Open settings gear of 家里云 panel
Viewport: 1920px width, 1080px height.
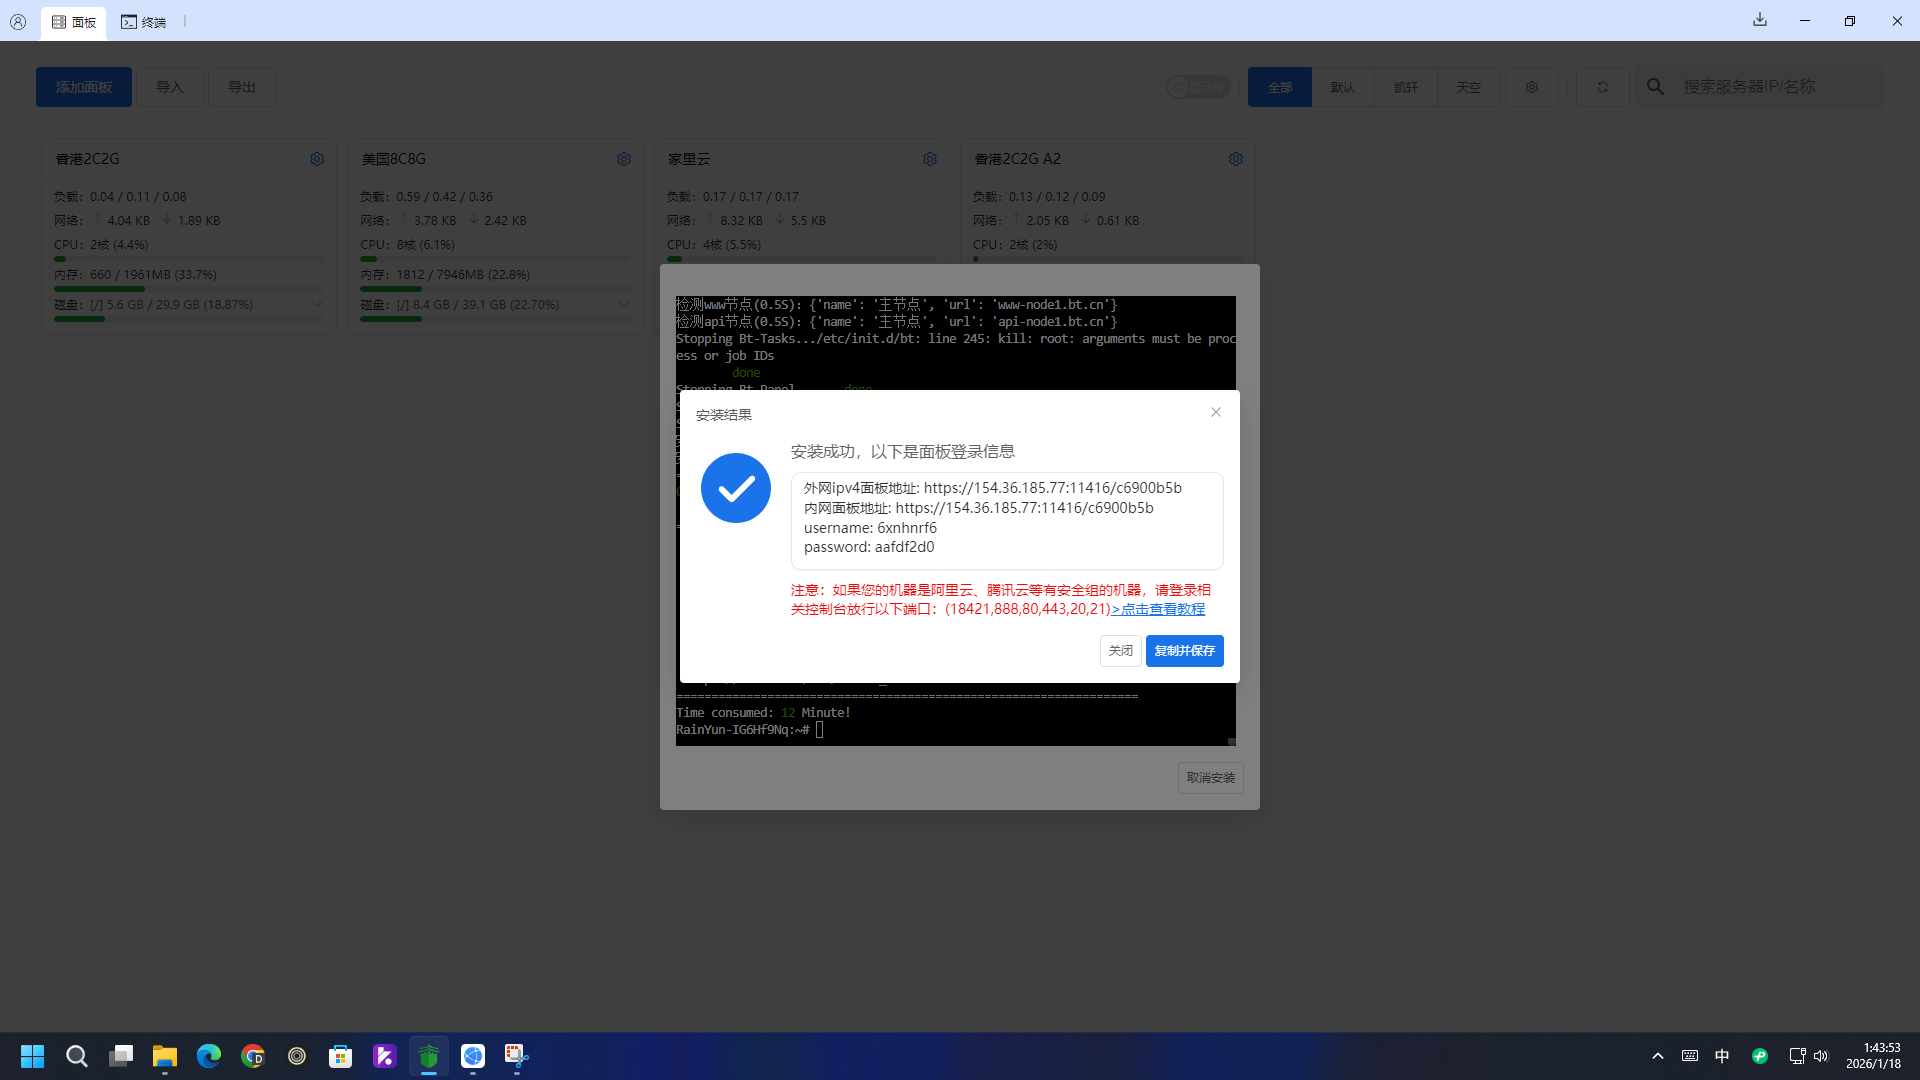(x=930, y=159)
